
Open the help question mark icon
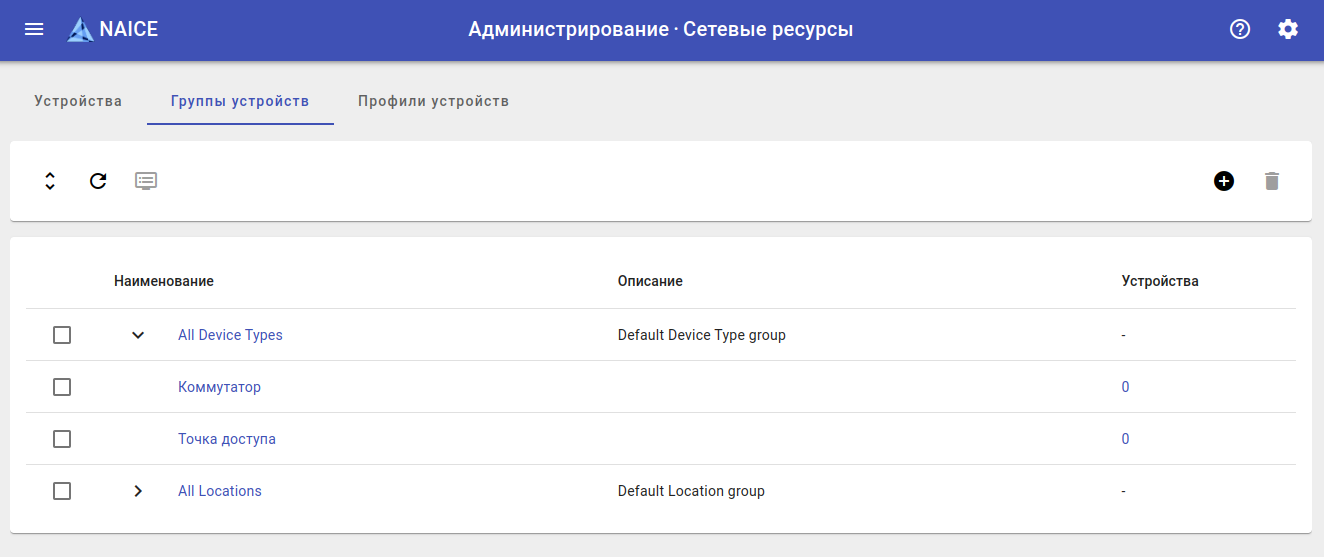tap(1240, 29)
